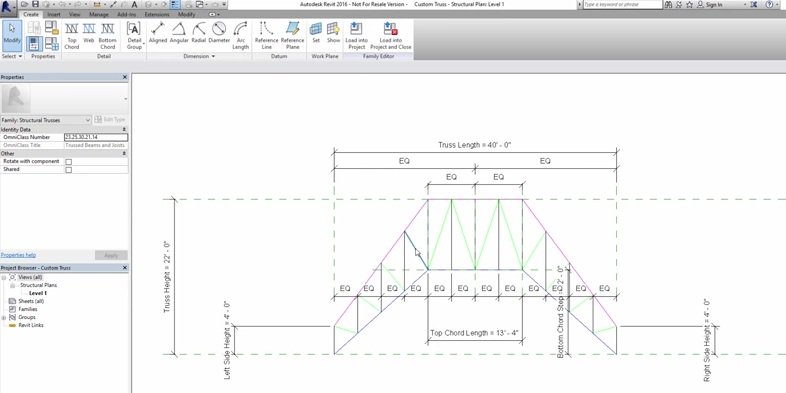Open Family: Structural Trusses dropdown
This screenshot has width=786, height=393.
click(46, 120)
